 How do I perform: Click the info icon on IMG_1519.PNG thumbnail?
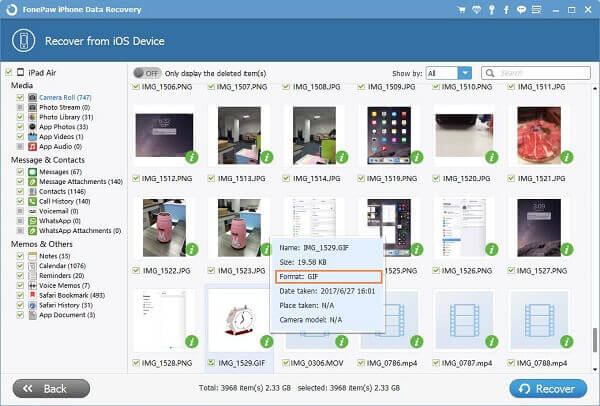417,157
